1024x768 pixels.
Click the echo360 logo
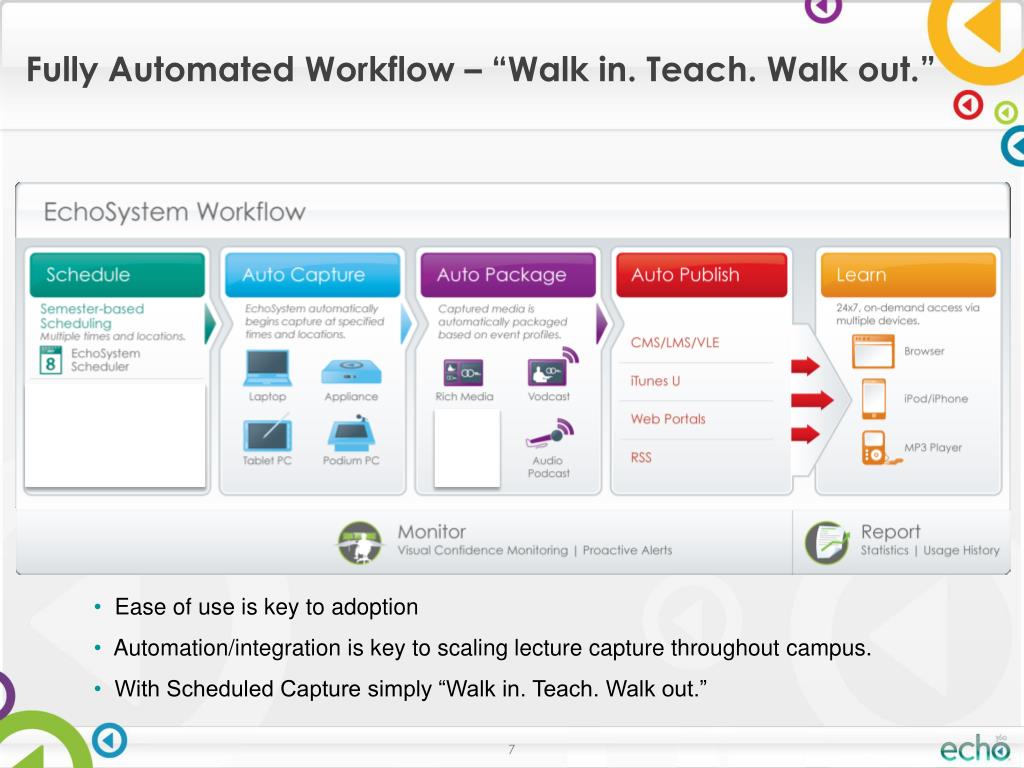(x=974, y=748)
